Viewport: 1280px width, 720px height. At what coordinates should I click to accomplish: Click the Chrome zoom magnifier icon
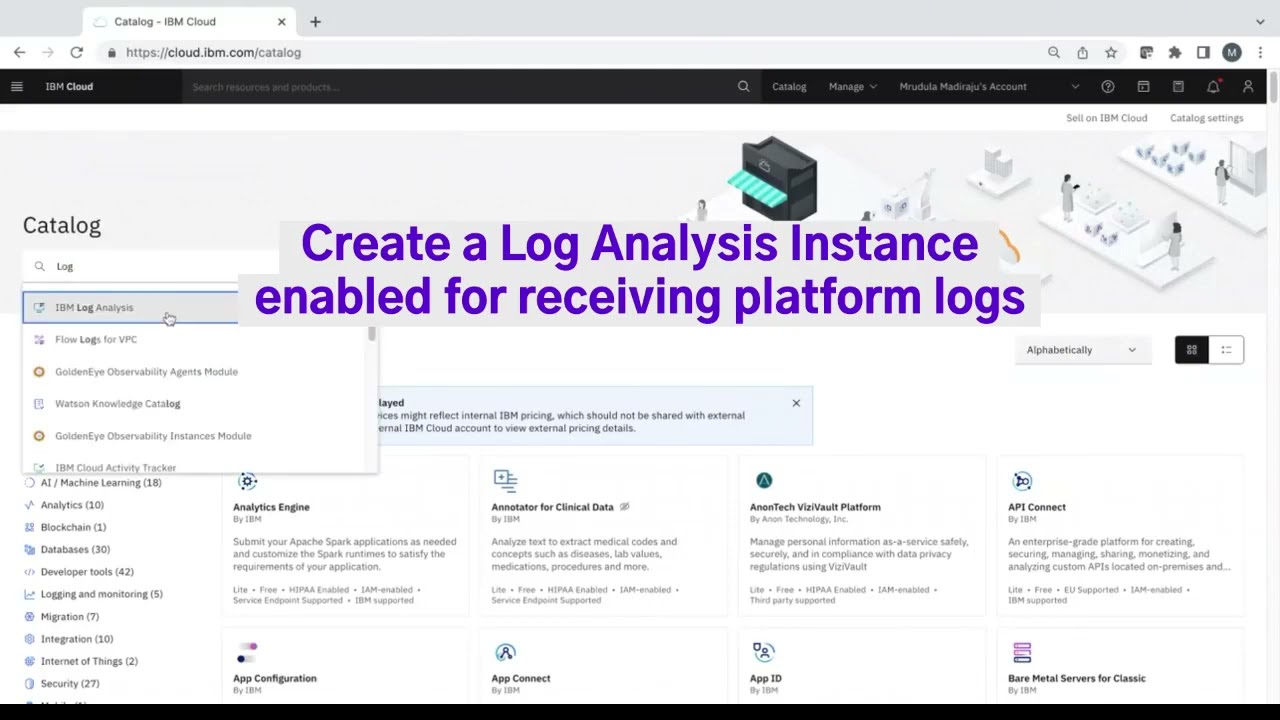coord(1054,52)
